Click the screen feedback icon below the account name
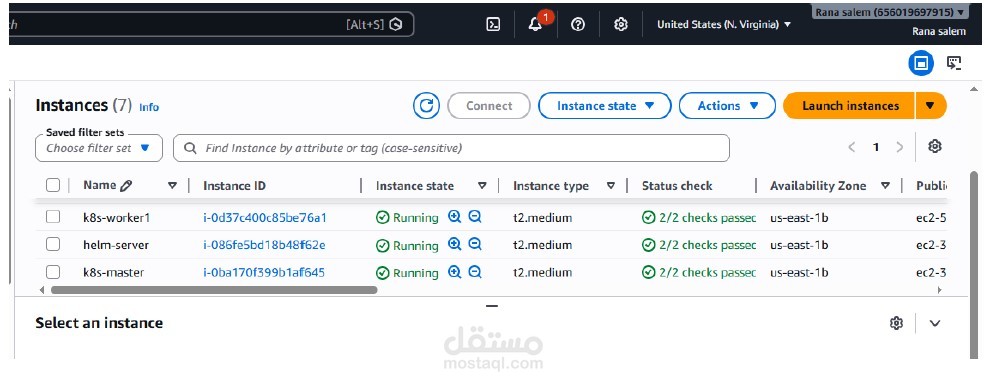This screenshot has width=988, height=380. (x=955, y=63)
